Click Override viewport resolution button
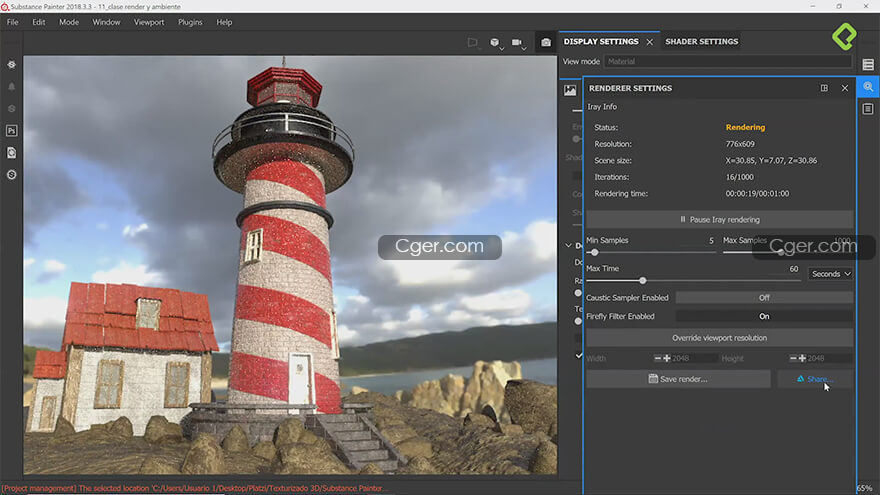The width and height of the screenshot is (880, 495). 719,338
